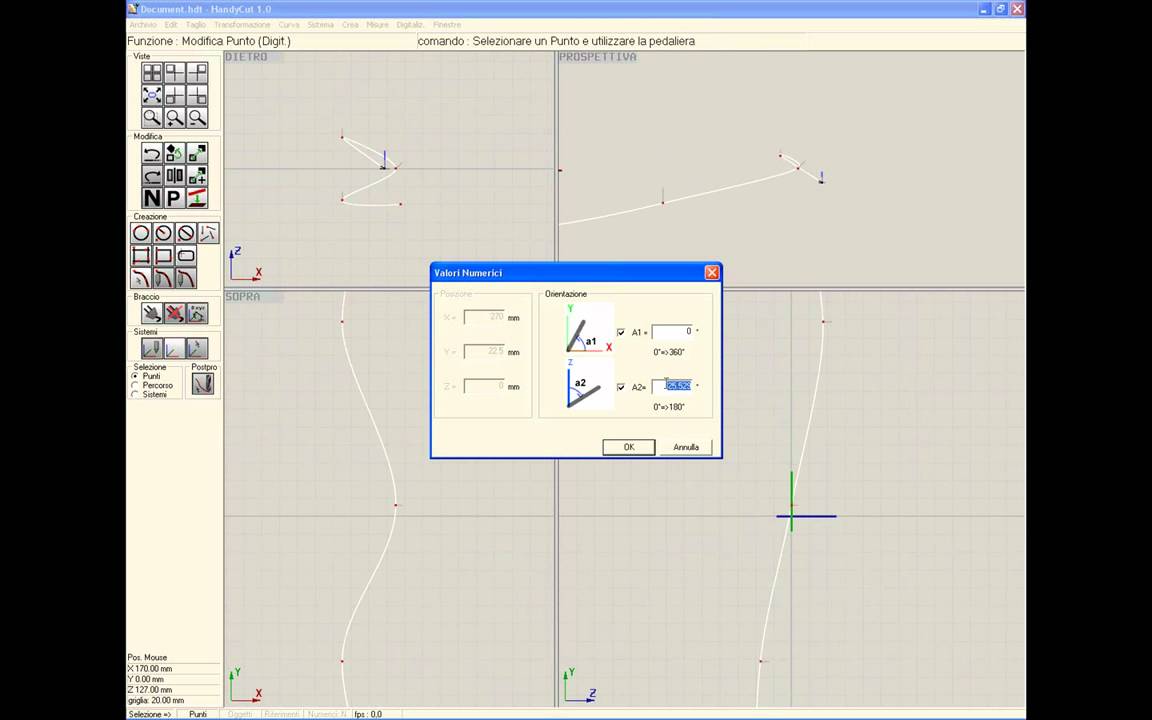
Task: Click the zoom-in magnifier with plus
Action: 175,118
